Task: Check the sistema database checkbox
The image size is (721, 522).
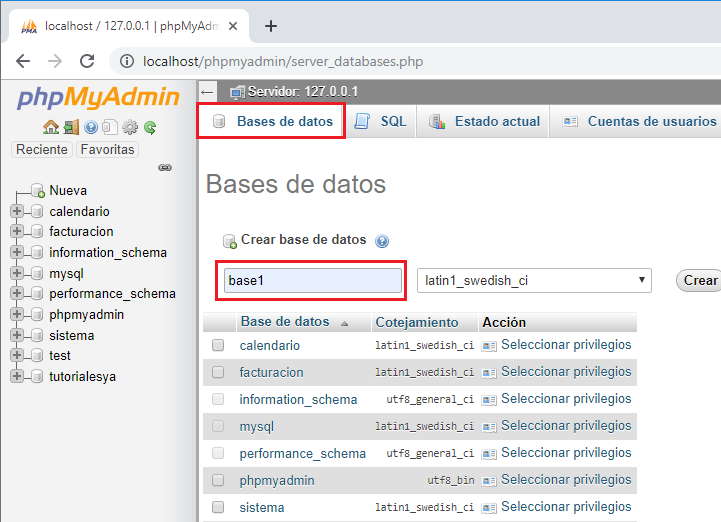Action: [x=218, y=507]
